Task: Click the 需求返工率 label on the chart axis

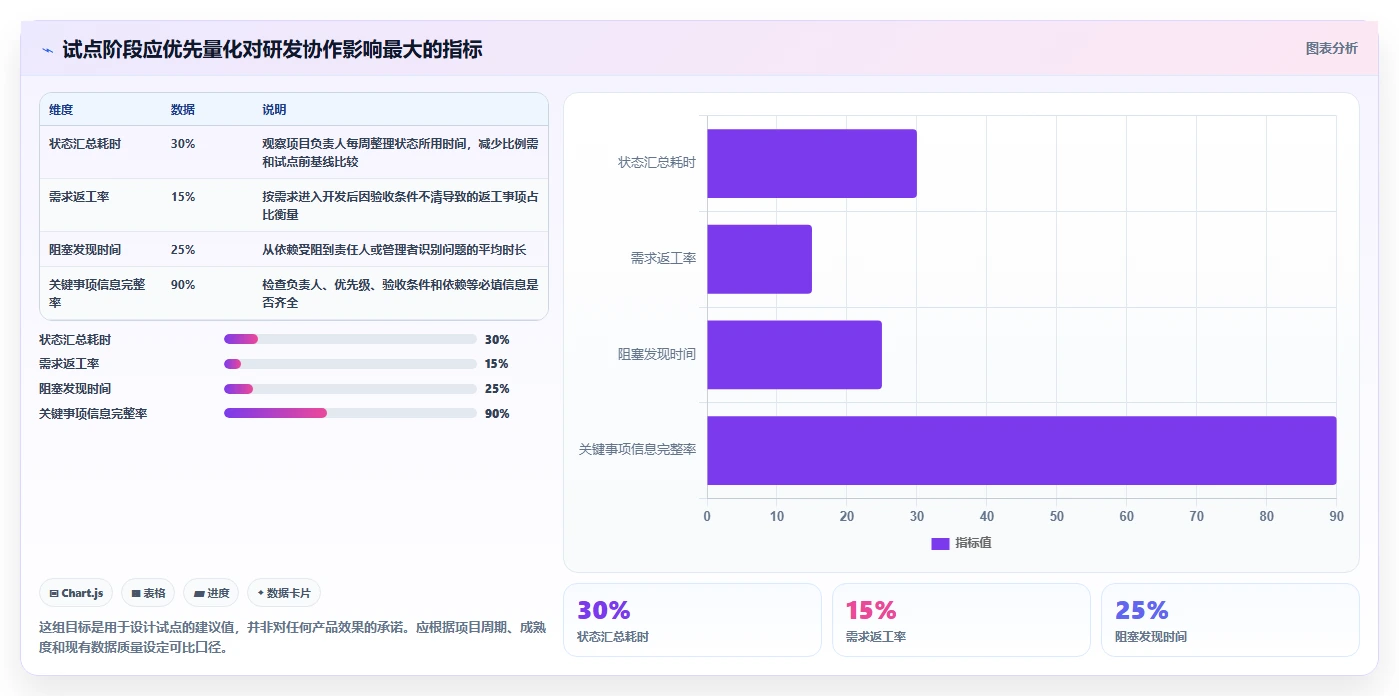Action: pyautogui.click(x=663, y=259)
